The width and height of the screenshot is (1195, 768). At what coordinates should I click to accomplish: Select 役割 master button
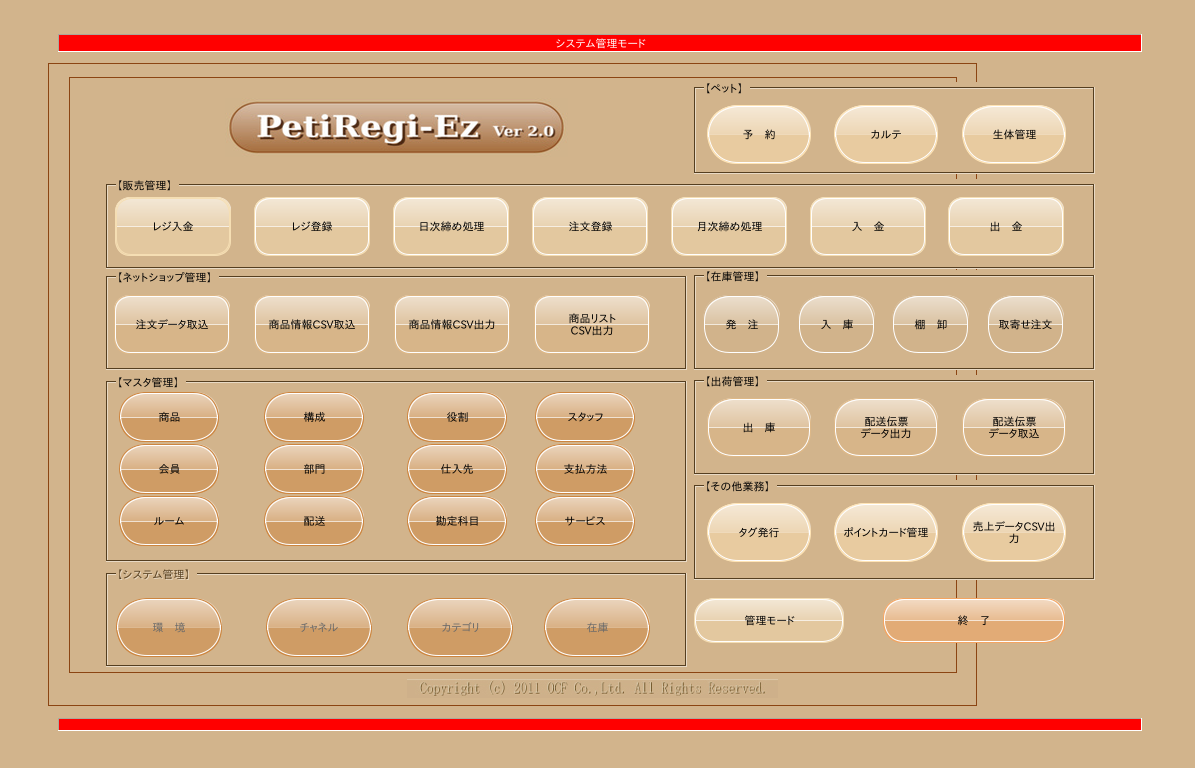[x=457, y=417]
